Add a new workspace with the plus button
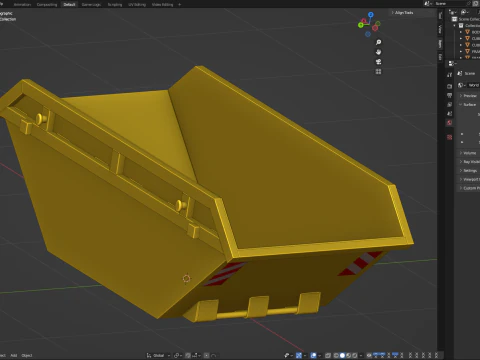This screenshot has height=360, width=480. pos(180,4)
